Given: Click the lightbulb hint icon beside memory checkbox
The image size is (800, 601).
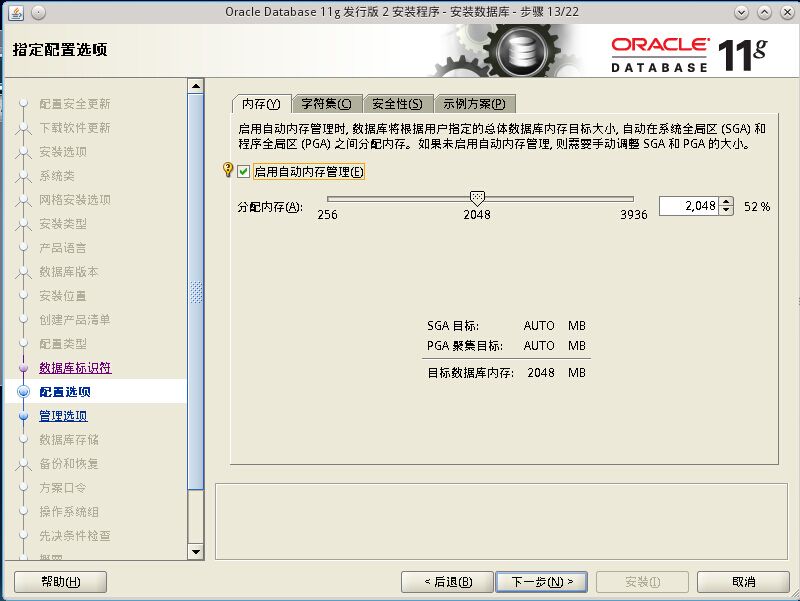Looking at the screenshot, I should point(228,169).
